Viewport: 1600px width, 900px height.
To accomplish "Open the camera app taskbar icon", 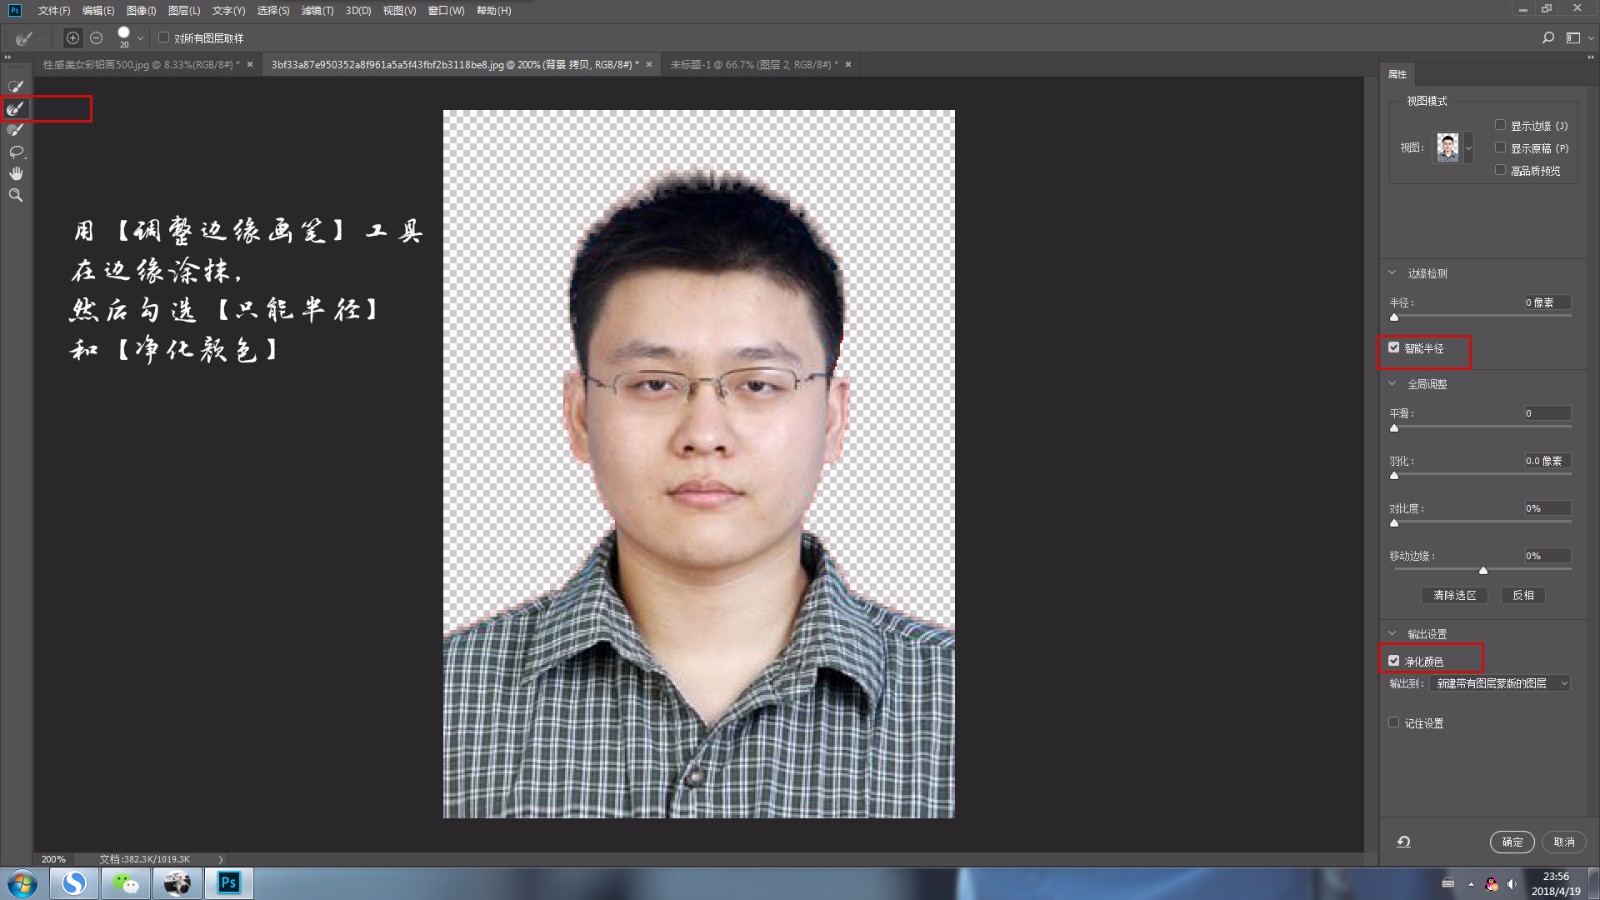I will 177,883.
